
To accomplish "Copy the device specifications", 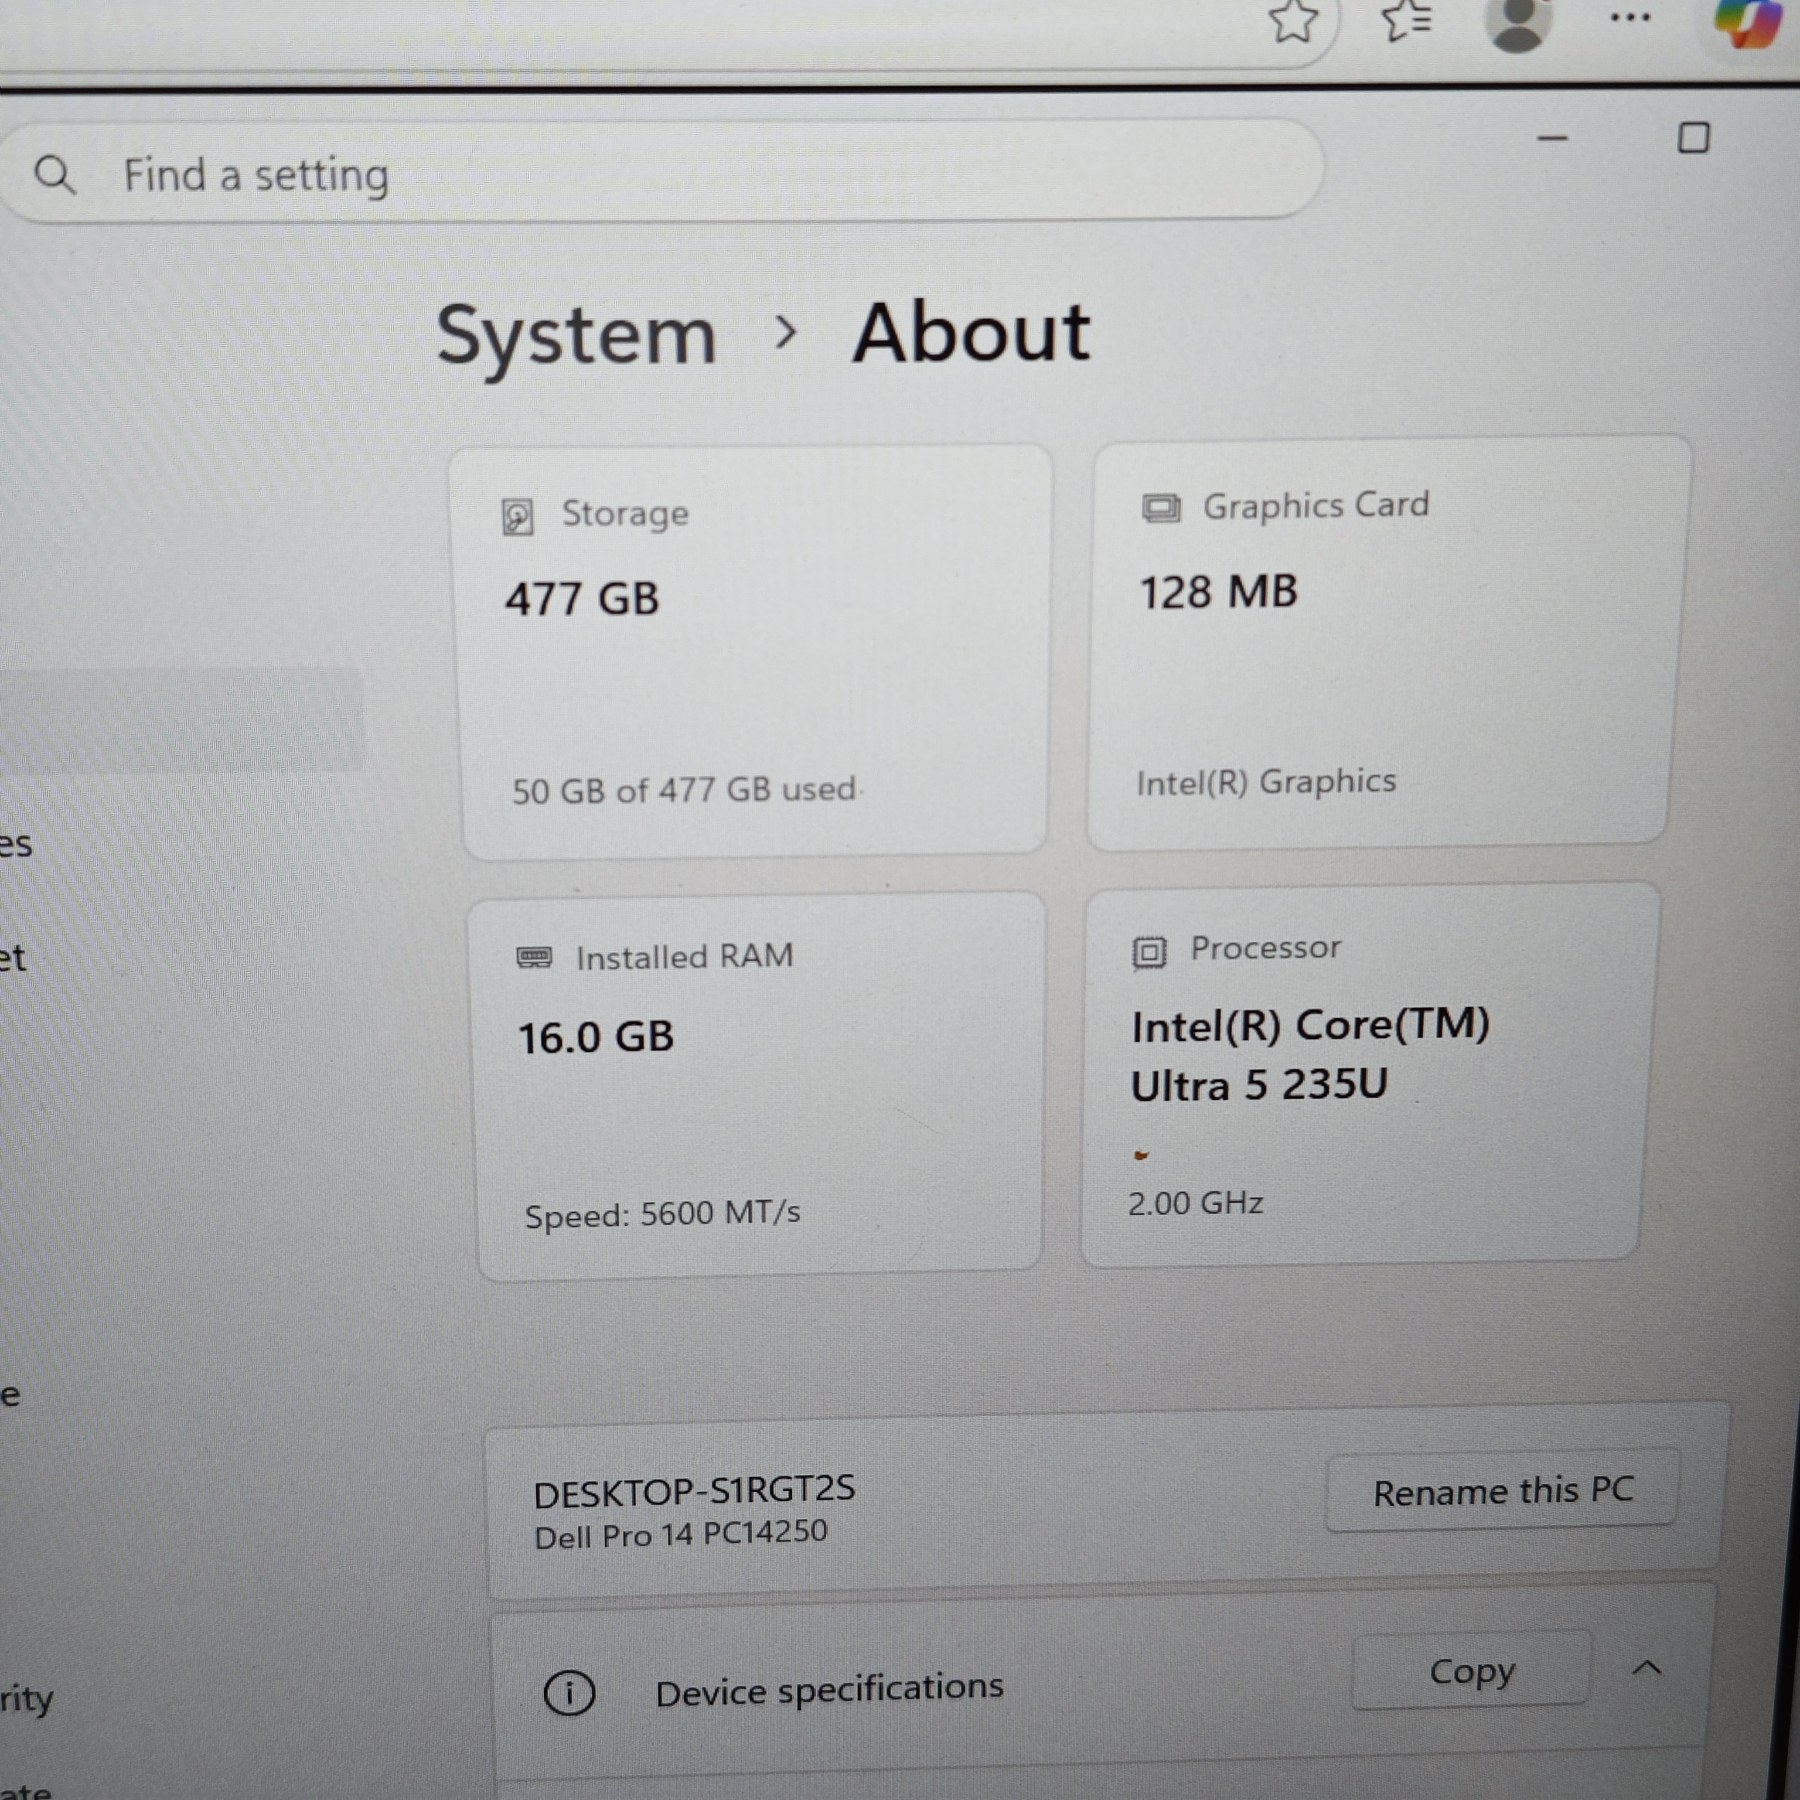I will 1471,1671.
